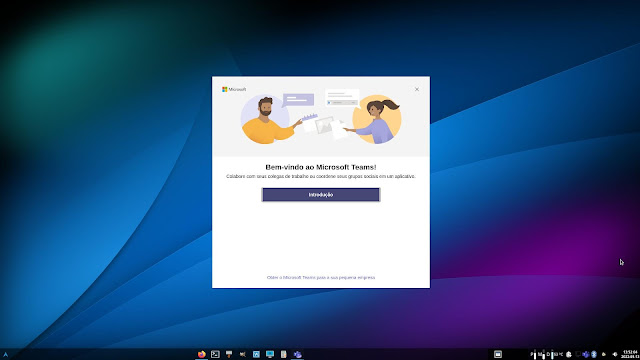The image size is (640, 360).
Task: Open the link to get Teams for small business
Action: click(x=321, y=277)
